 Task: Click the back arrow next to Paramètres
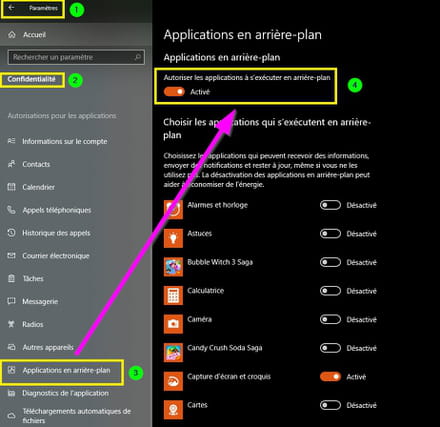[11, 8]
